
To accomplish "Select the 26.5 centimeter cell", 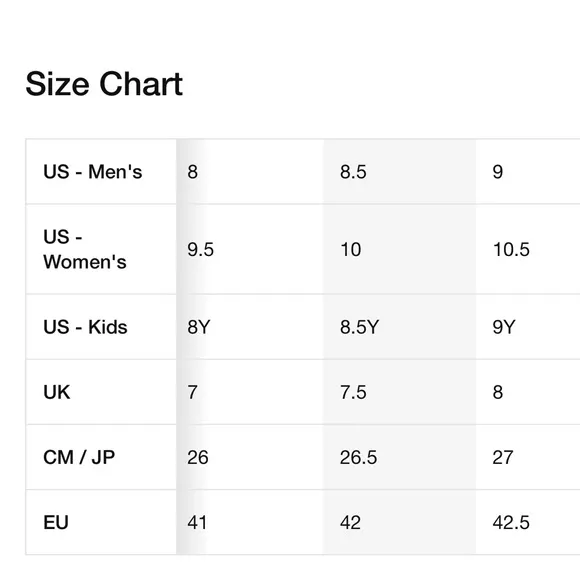I will pos(400,457).
